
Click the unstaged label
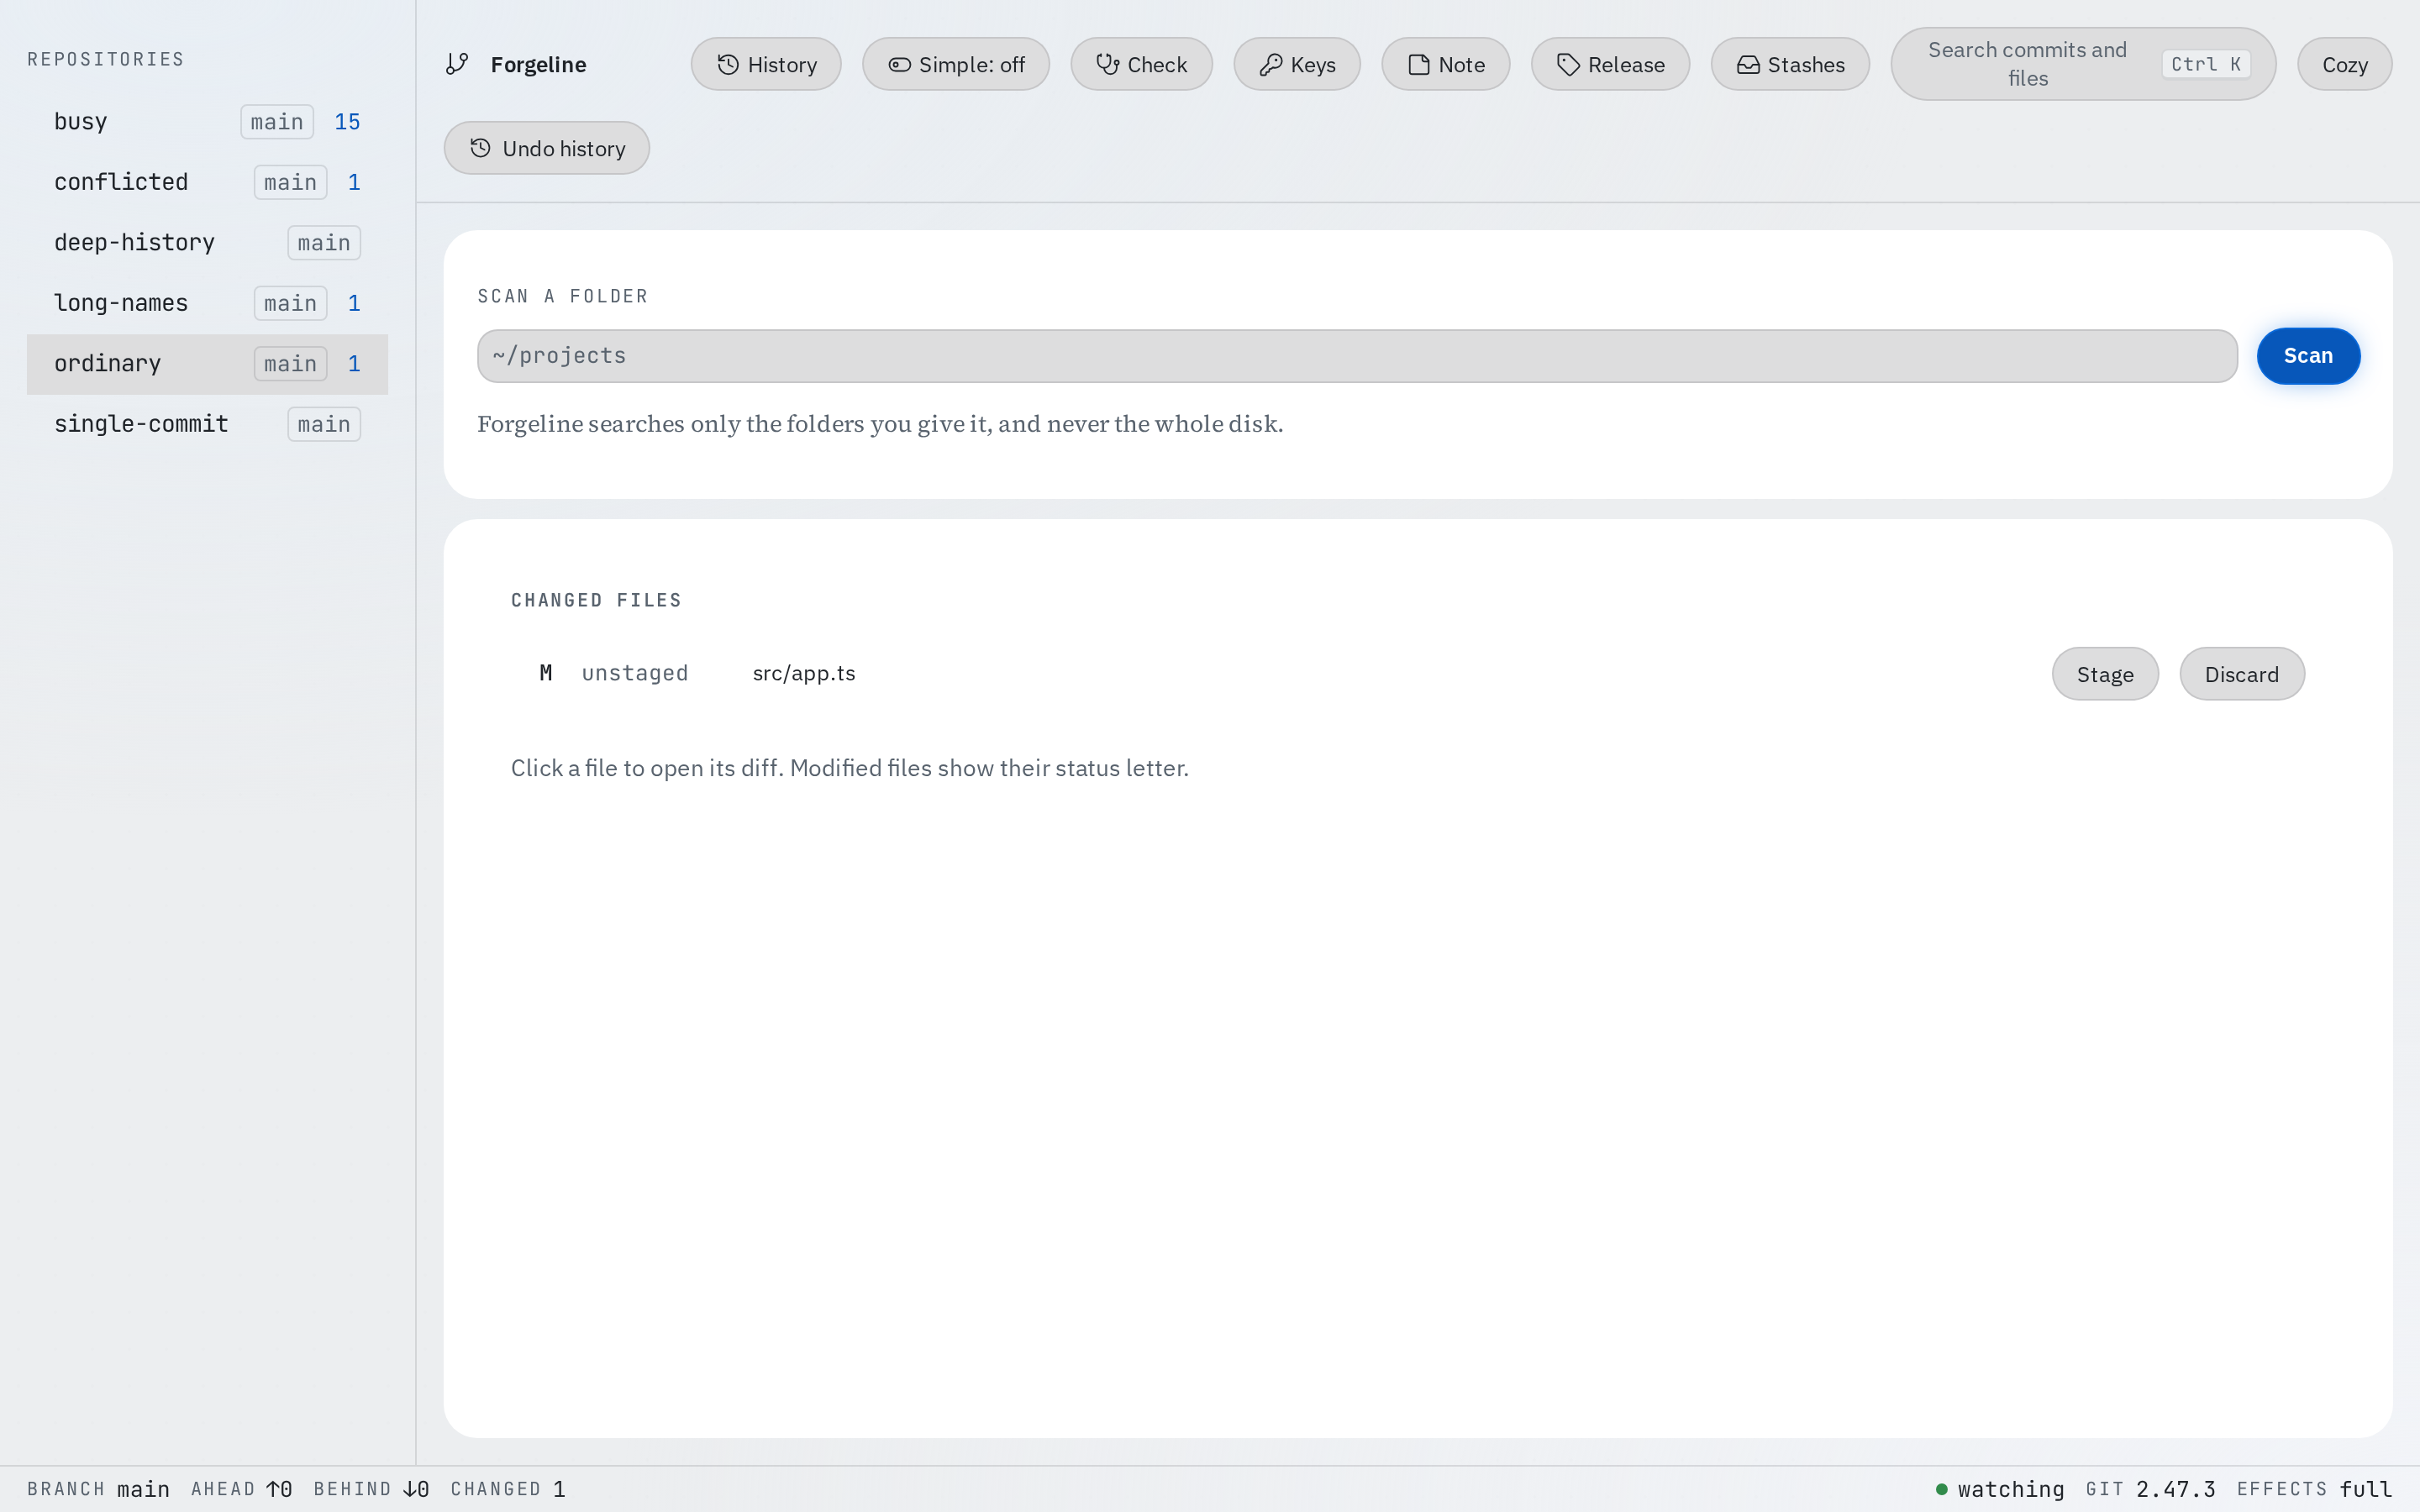[x=635, y=673]
